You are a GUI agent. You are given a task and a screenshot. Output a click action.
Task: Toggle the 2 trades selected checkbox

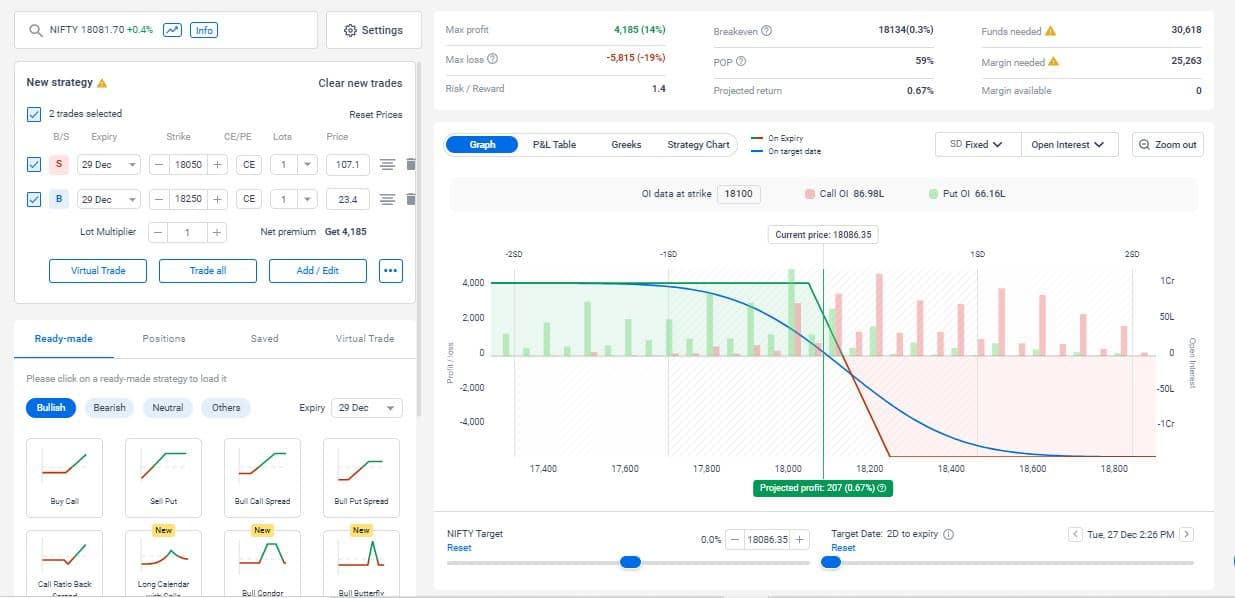point(33,113)
